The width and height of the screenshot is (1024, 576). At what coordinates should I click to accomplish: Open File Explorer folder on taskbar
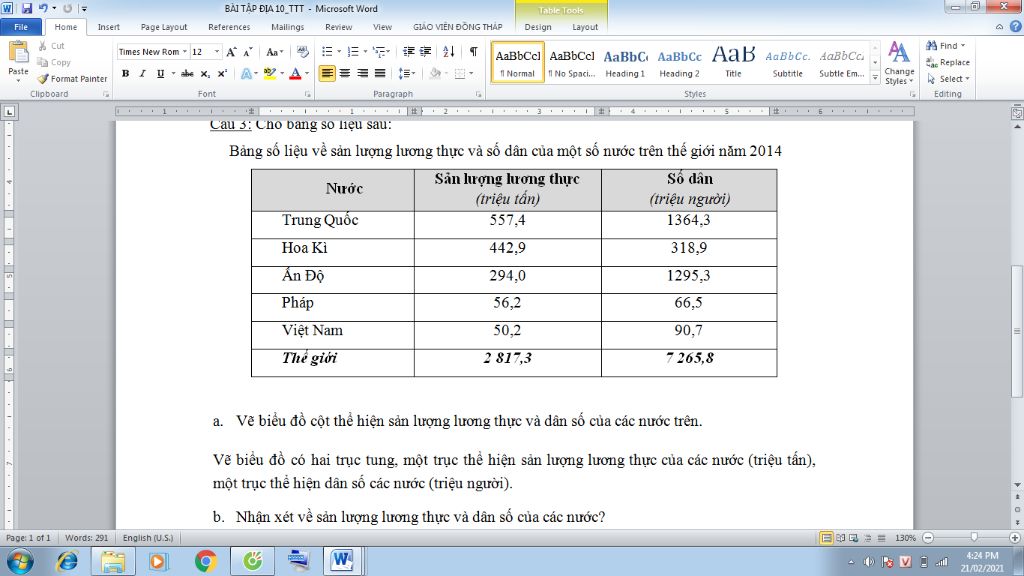pos(112,561)
